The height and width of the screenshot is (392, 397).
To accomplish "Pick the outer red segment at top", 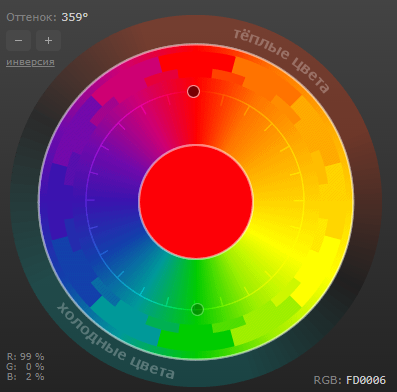I will tap(197, 62).
